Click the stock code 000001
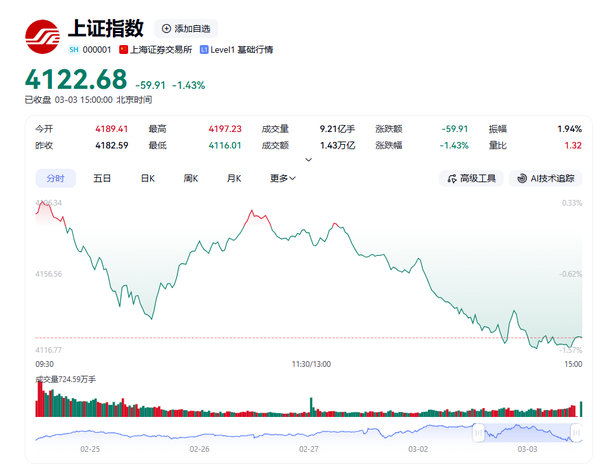The width and height of the screenshot is (600, 469). 97,50
